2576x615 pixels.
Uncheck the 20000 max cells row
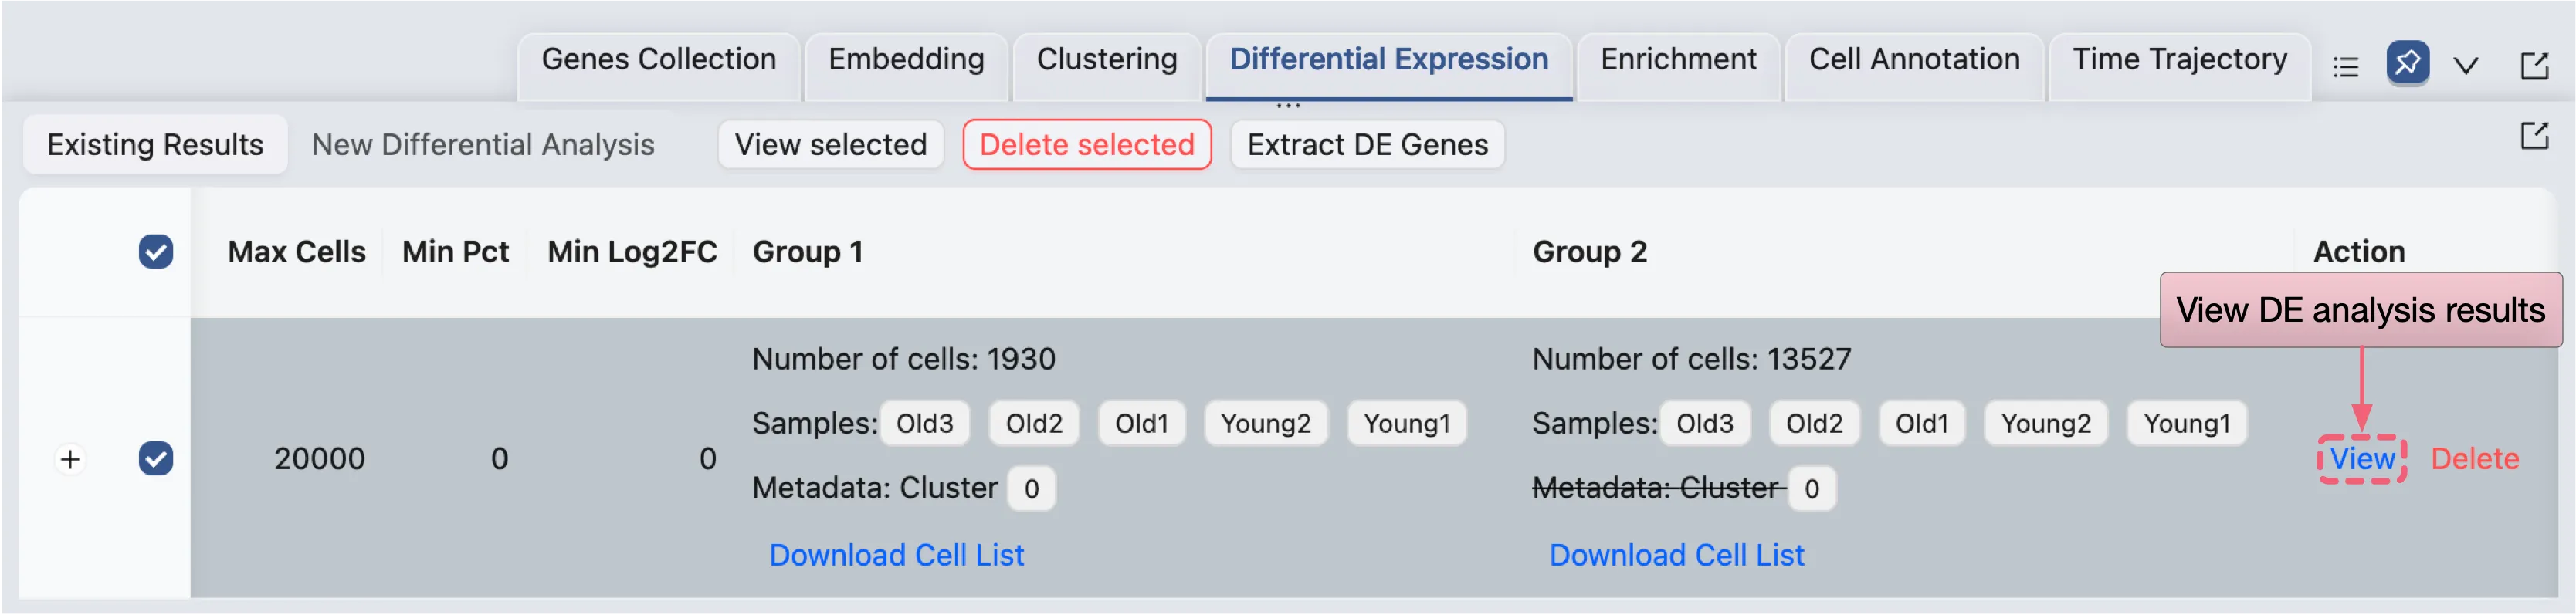(156, 458)
